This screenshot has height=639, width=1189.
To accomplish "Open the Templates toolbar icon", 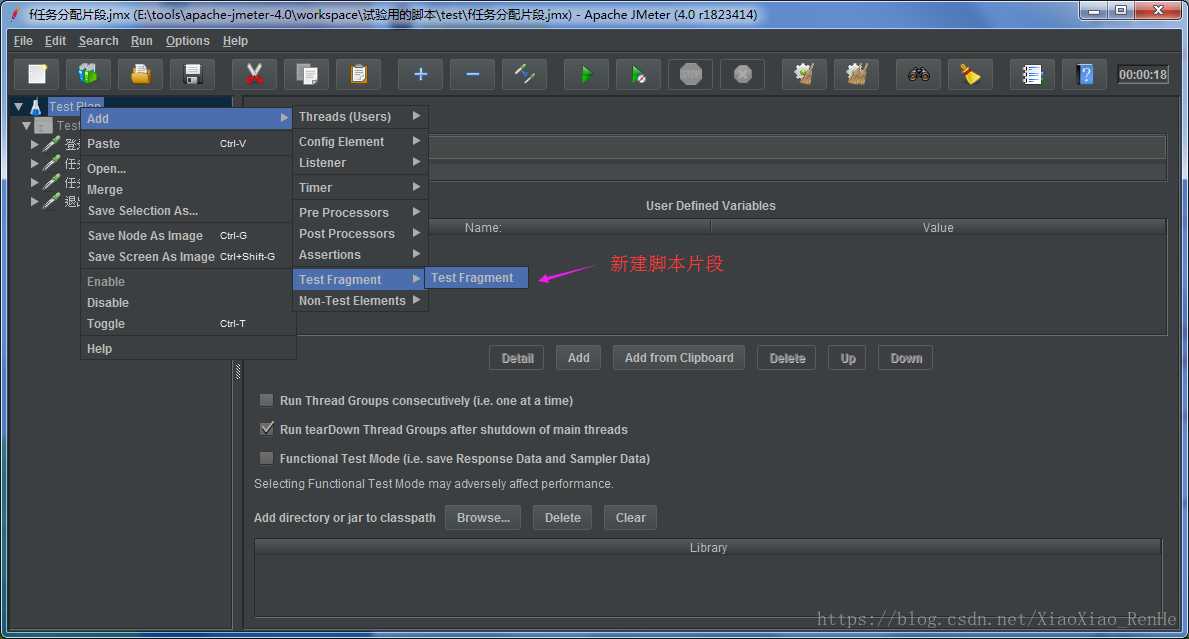I will point(88,74).
